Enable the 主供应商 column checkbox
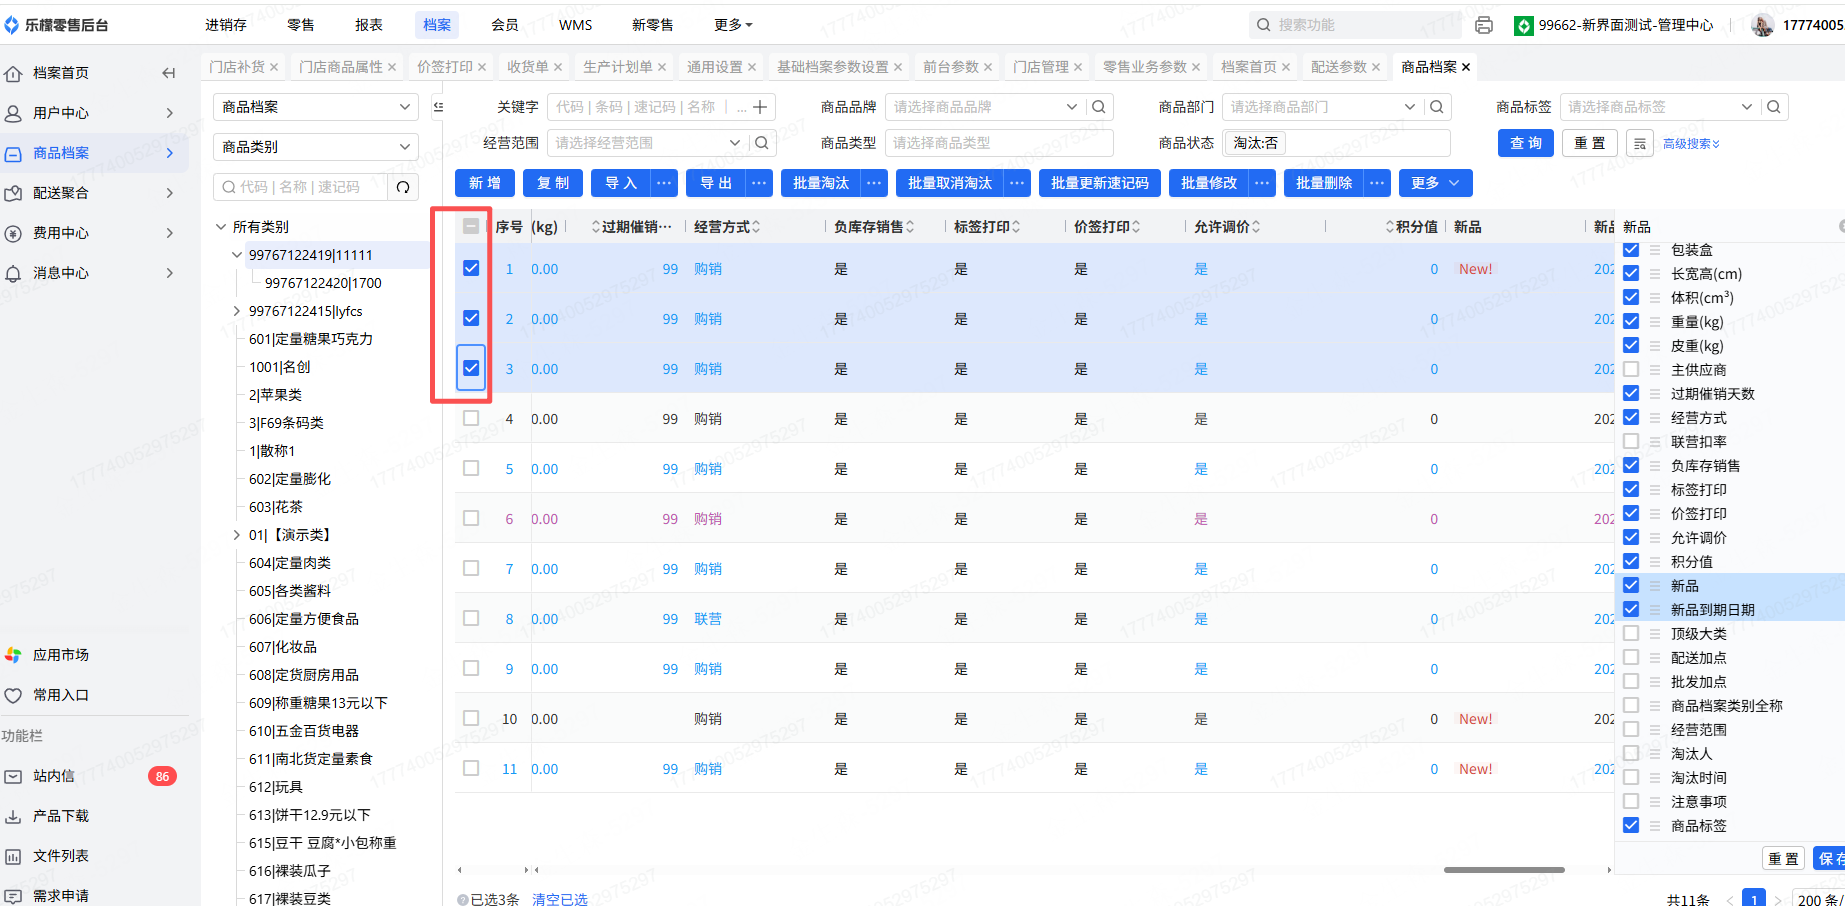 (x=1631, y=369)
